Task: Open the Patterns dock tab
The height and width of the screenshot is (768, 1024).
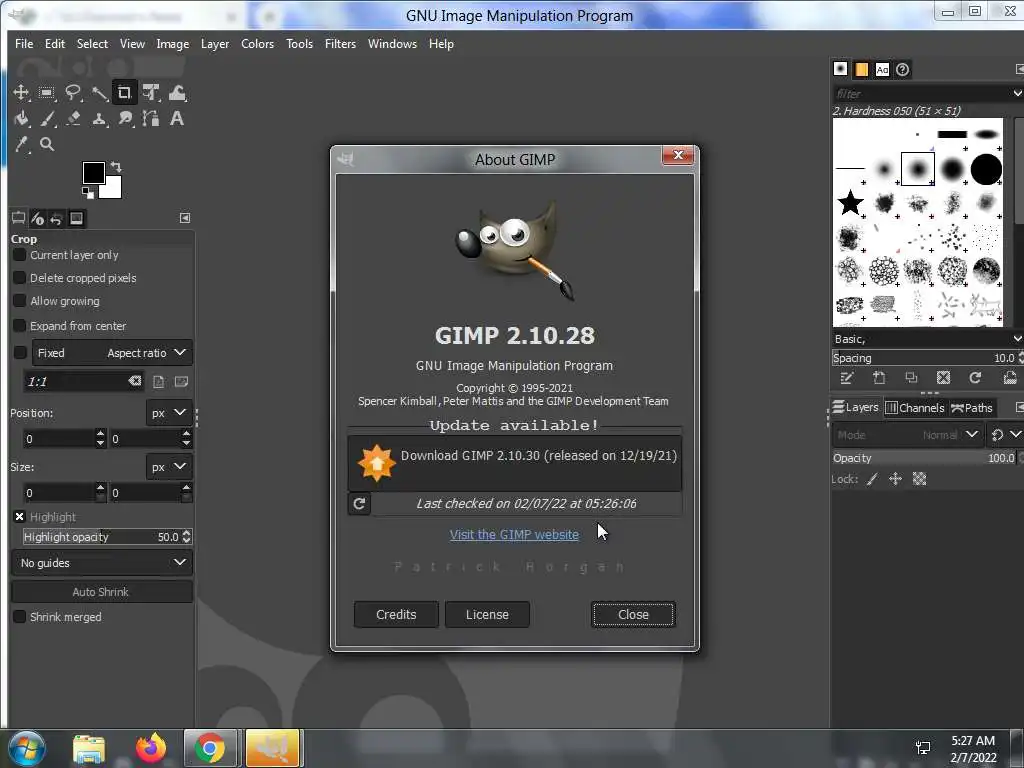Action: [861, 69]
